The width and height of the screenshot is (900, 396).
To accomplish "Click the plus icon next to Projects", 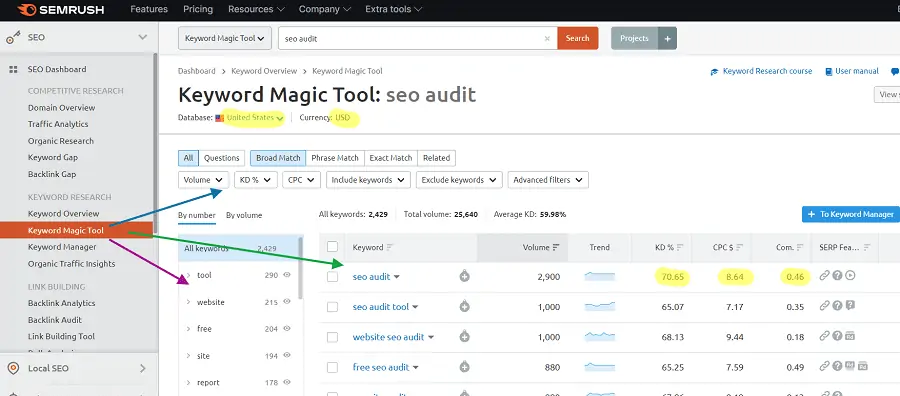I will click(x=667, y=38).
